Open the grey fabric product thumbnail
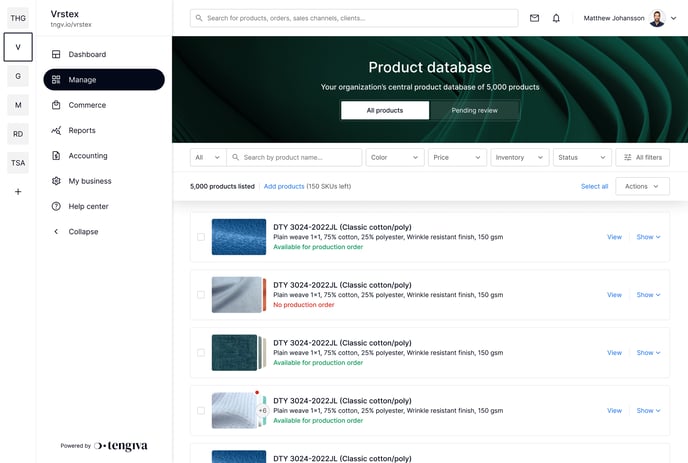688x463 pixels. pos(236,295)
